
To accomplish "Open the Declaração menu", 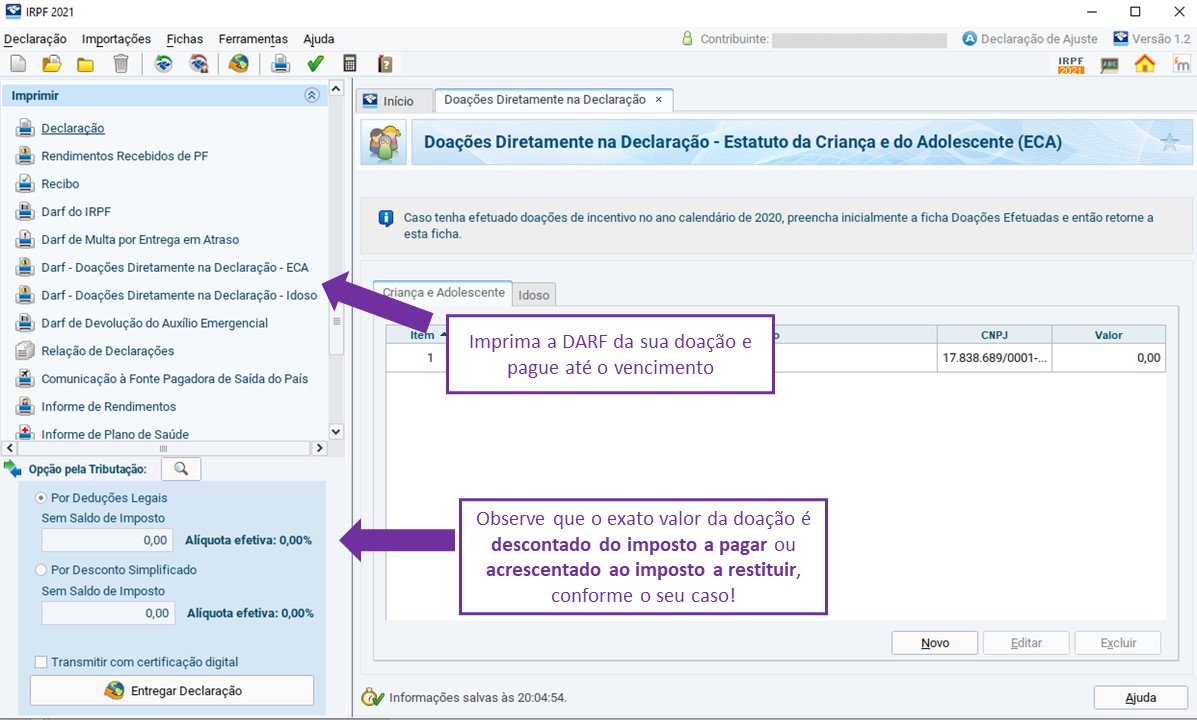I will click(x=35, y=39).
